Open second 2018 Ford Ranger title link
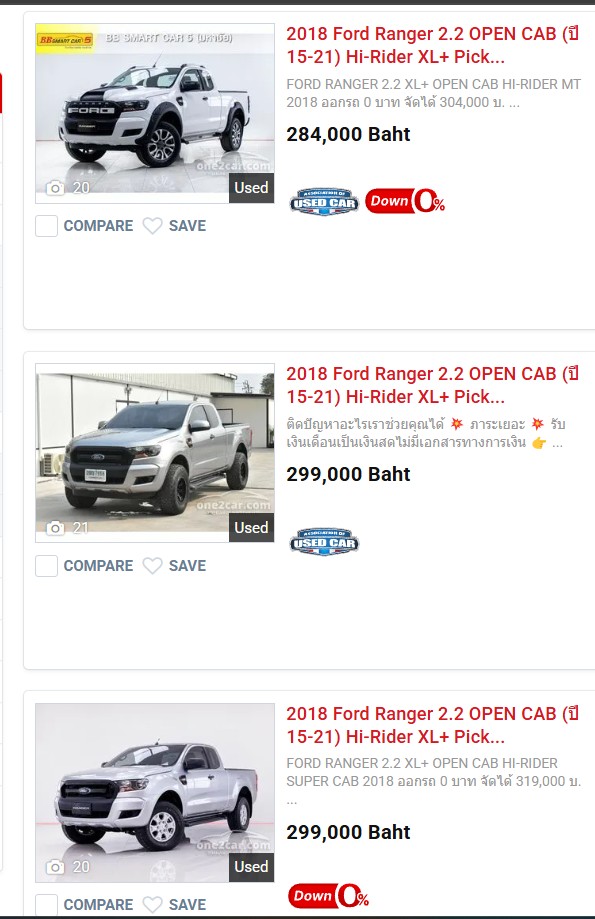 pyautogui.click(x=433, y=385)
